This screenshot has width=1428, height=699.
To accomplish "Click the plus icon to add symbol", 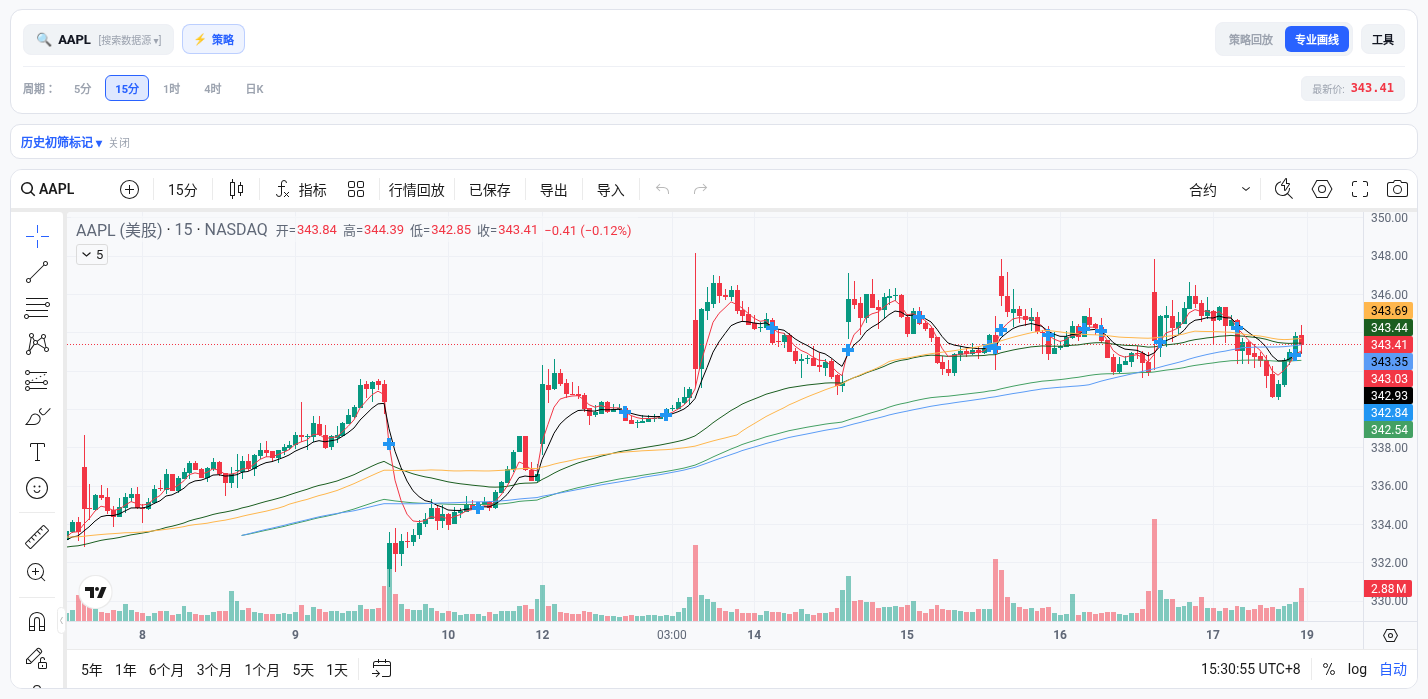I will 129,190.
